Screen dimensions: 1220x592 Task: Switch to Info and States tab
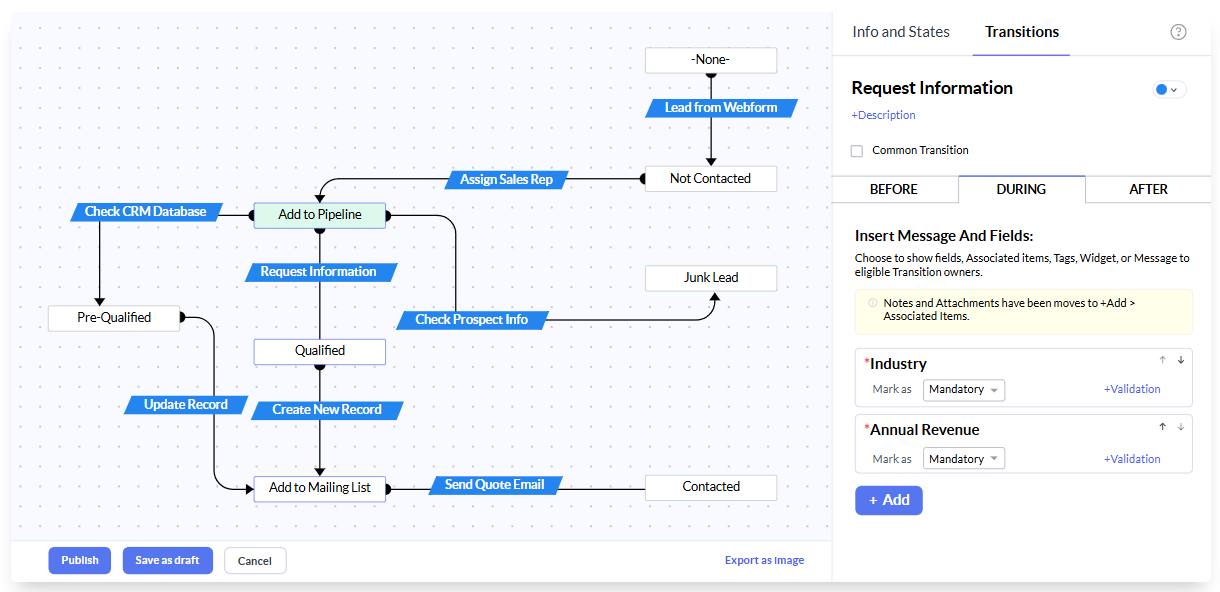point(901,32)
